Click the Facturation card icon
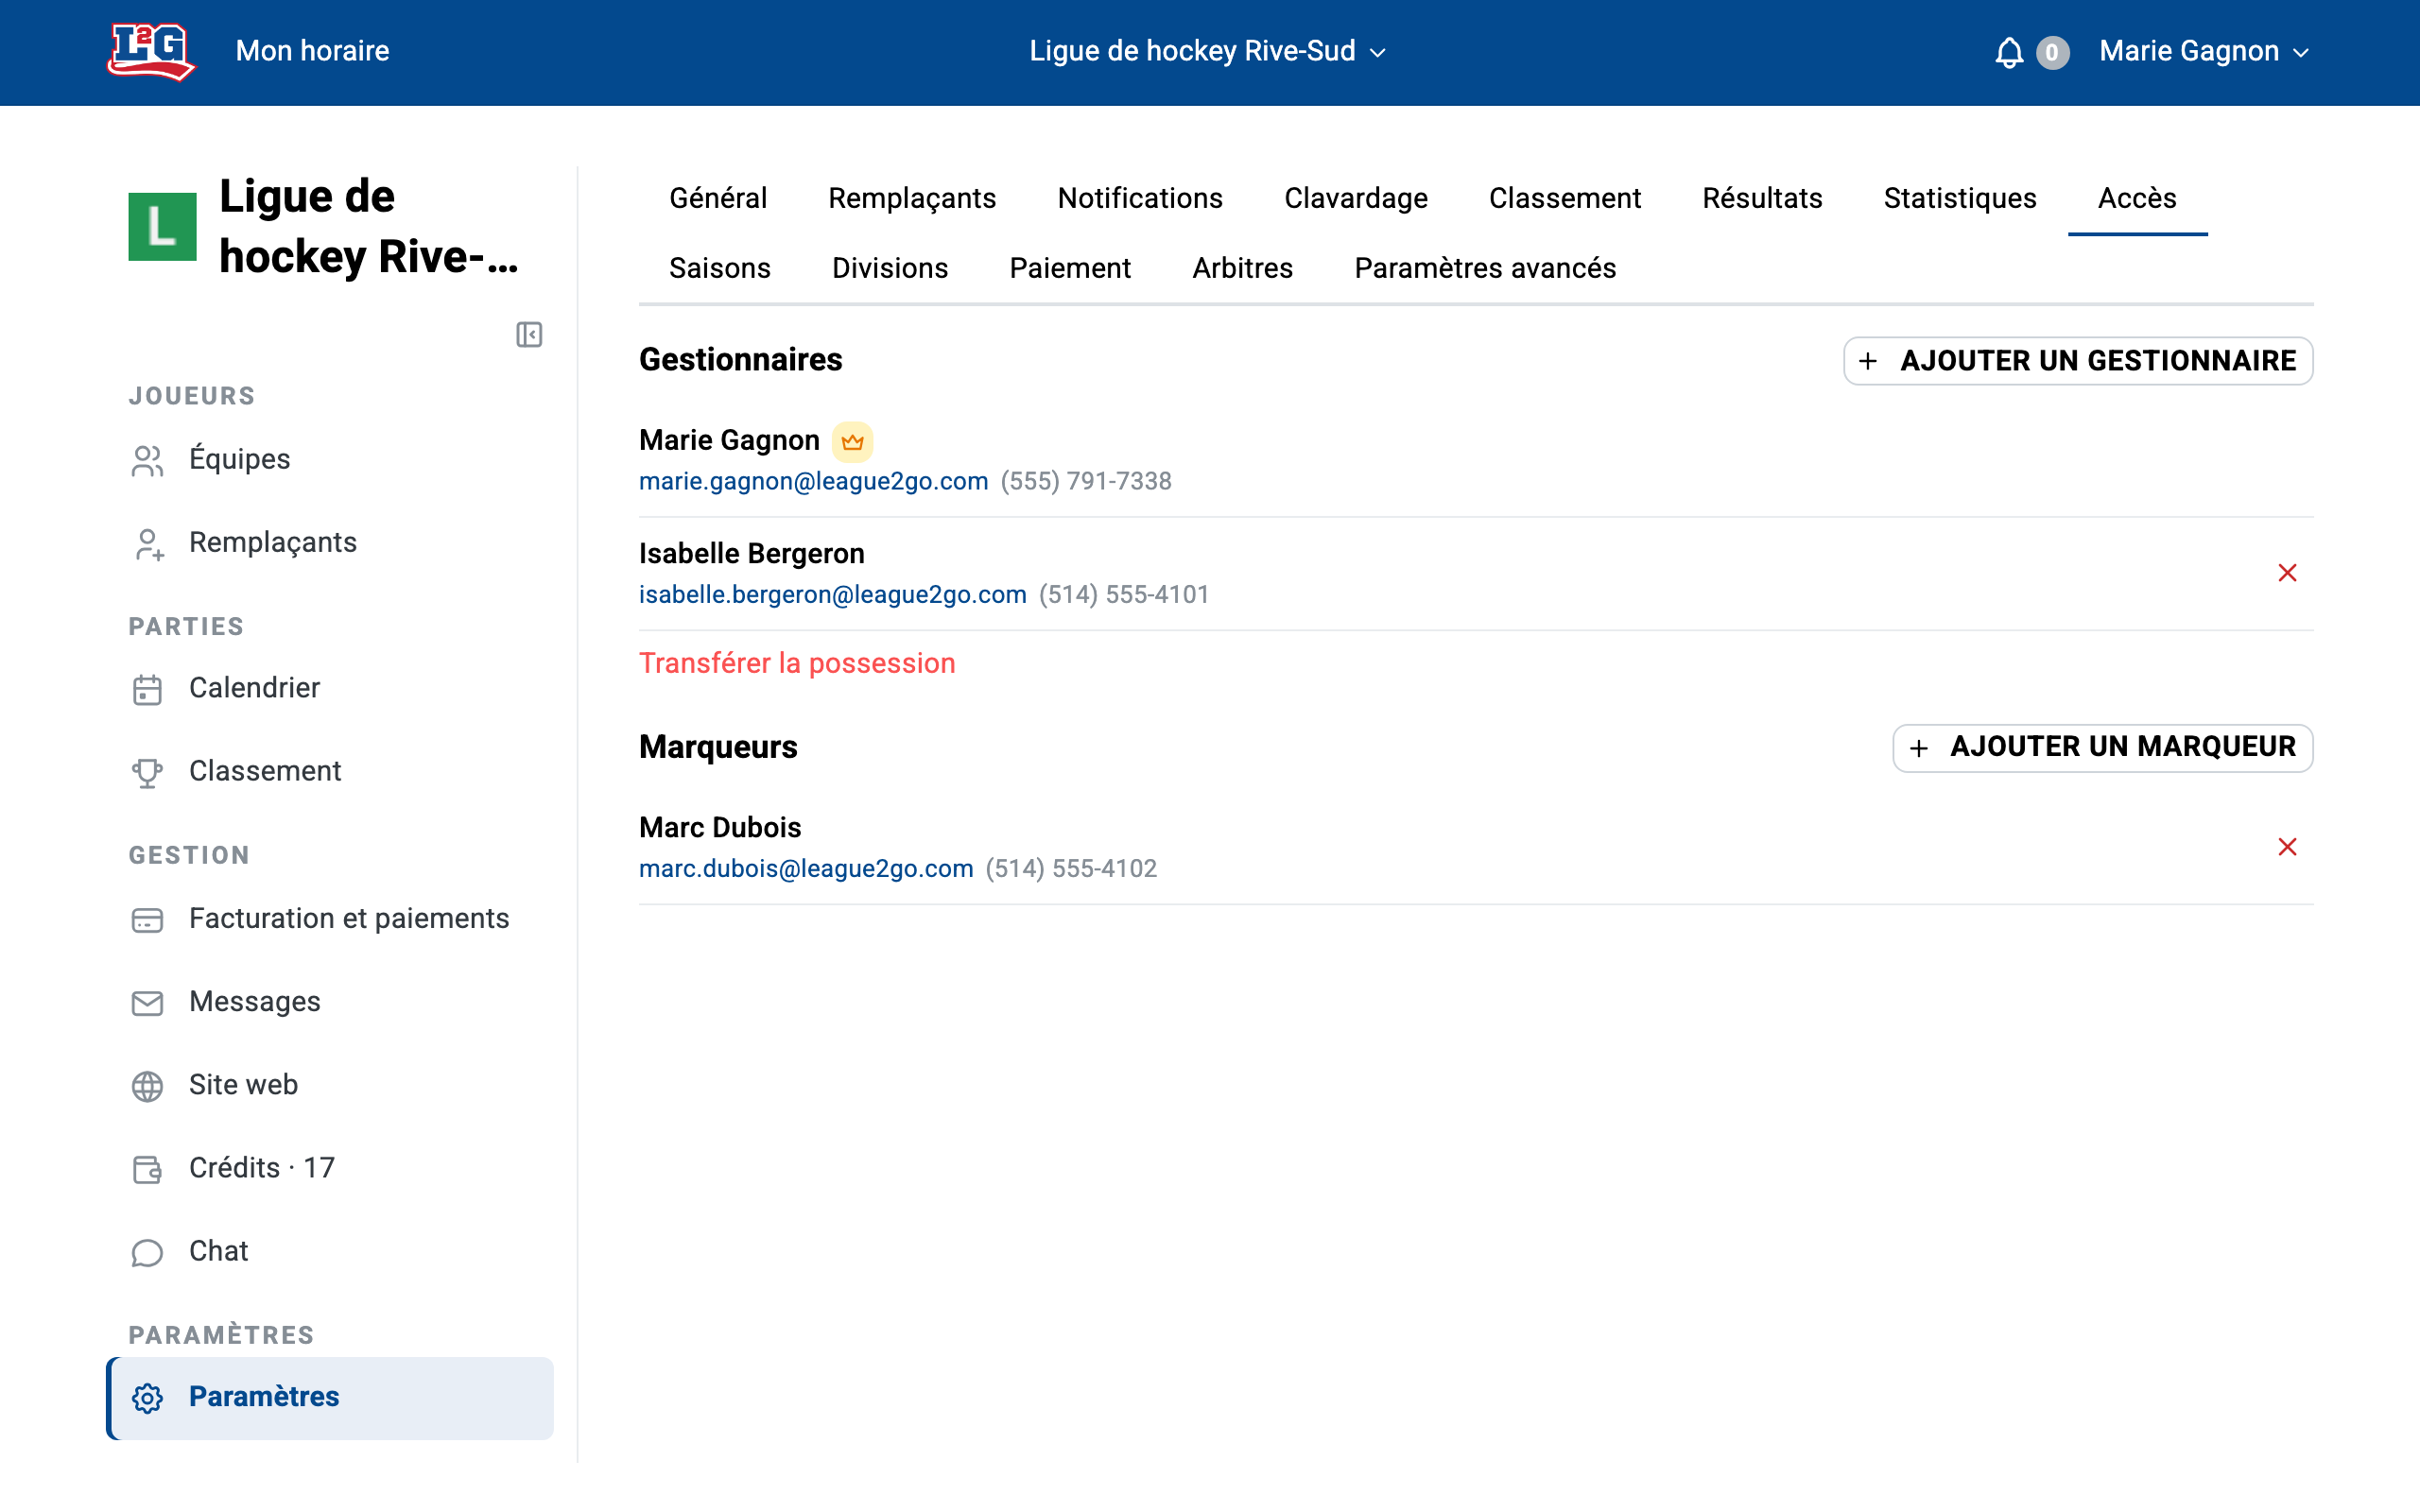Viewport: 2420px width, 1512px height. 147,920
